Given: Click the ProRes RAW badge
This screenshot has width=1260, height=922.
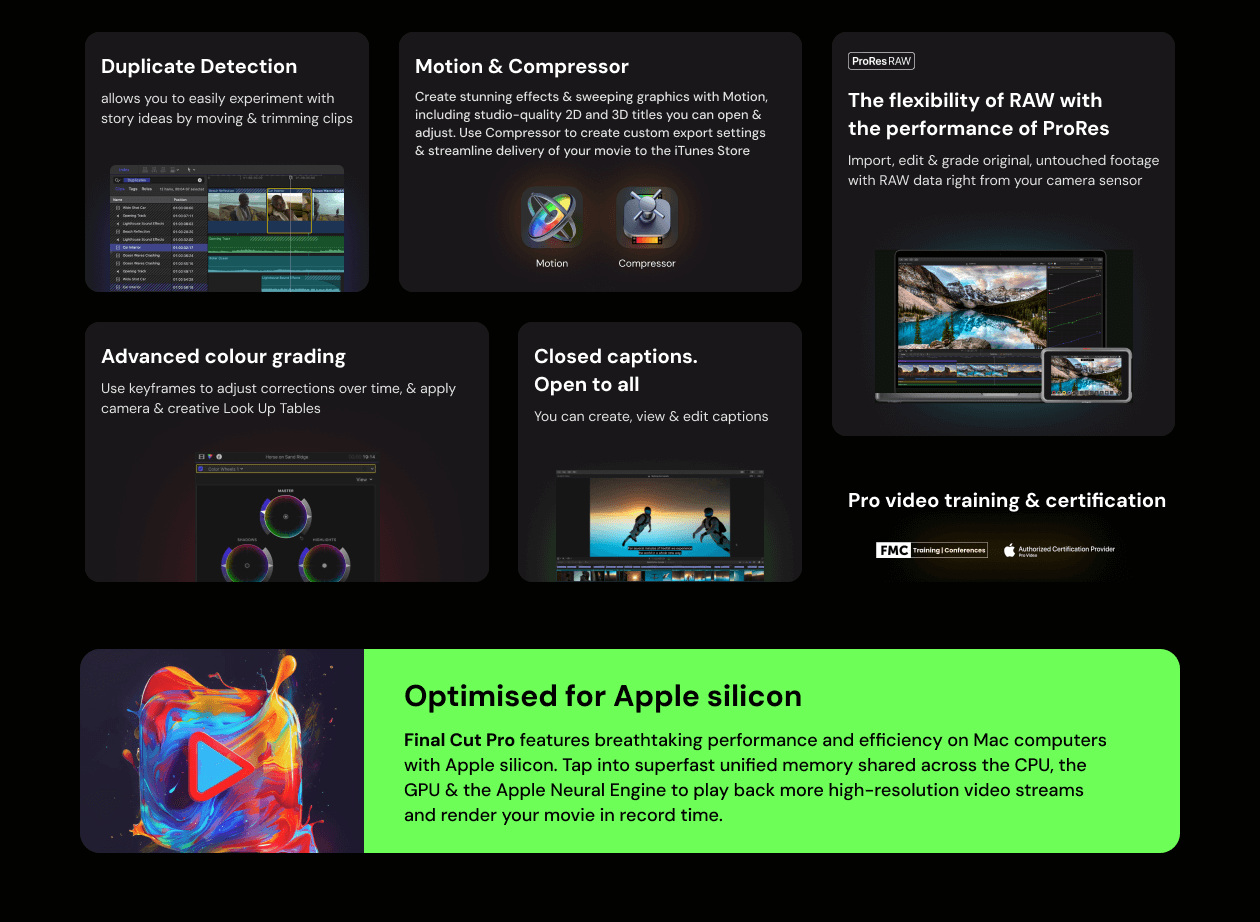Looking at the screenshot, I should point(881,61).
